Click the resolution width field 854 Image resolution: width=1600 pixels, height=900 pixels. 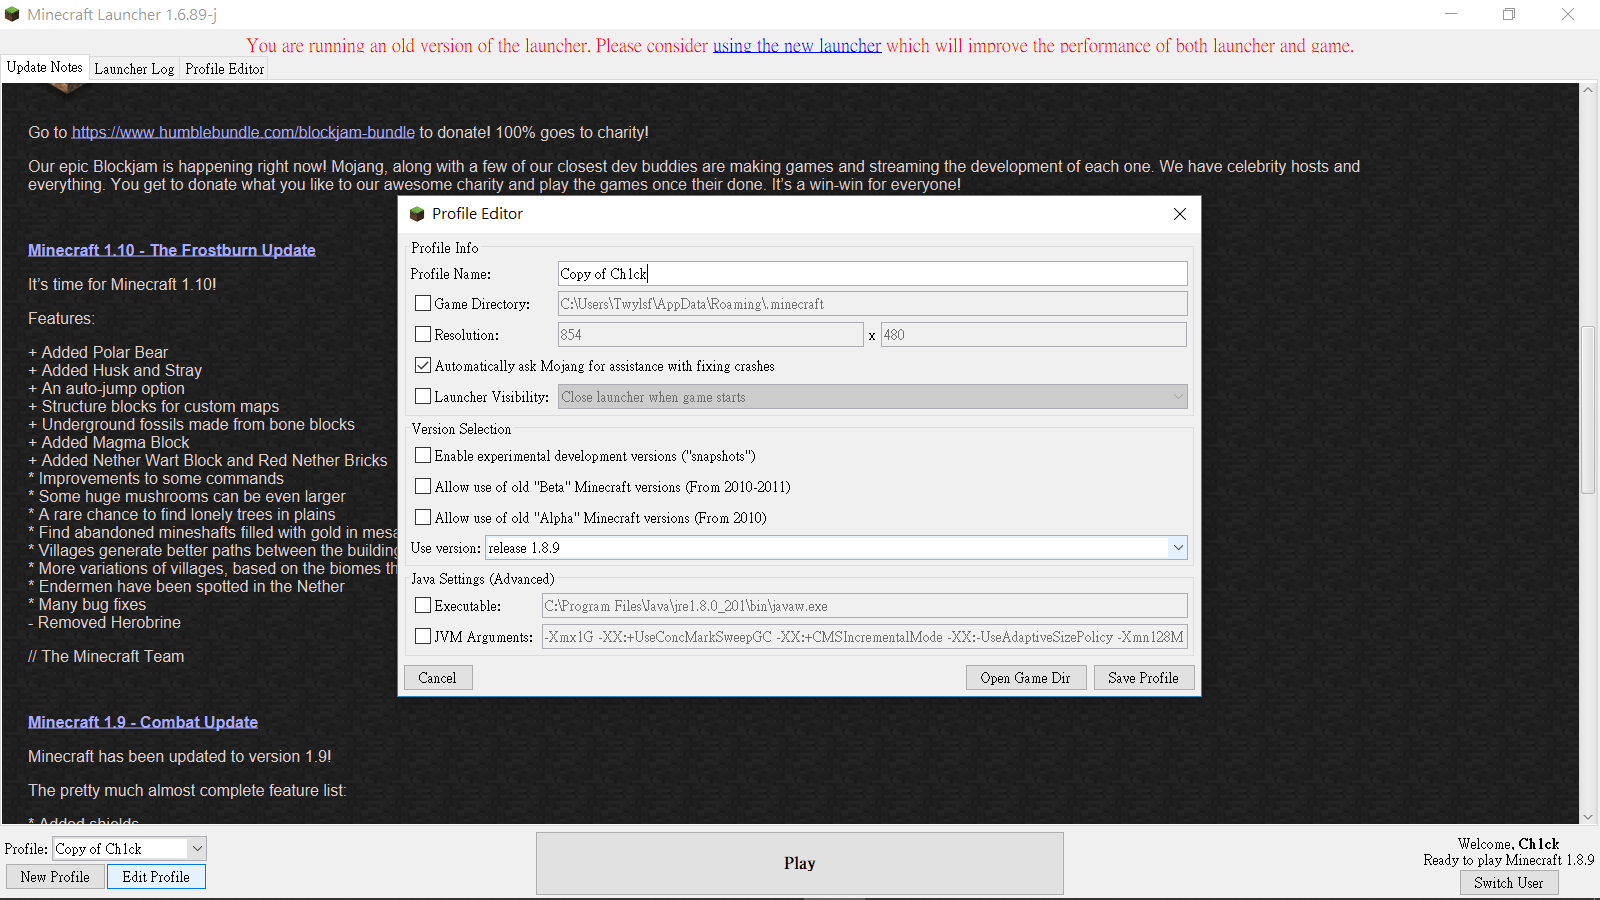click(x=710, y=335)
